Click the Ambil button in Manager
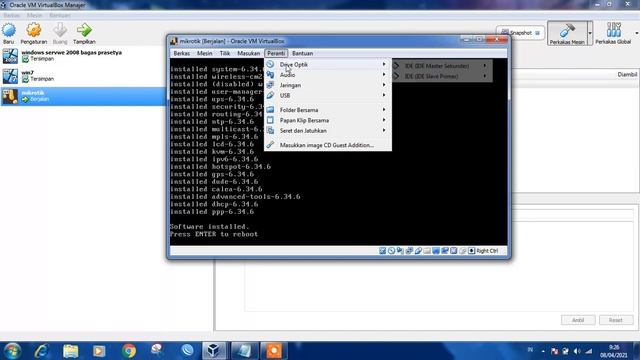Screen dimensions: 640x360 (x=578, y=320)
